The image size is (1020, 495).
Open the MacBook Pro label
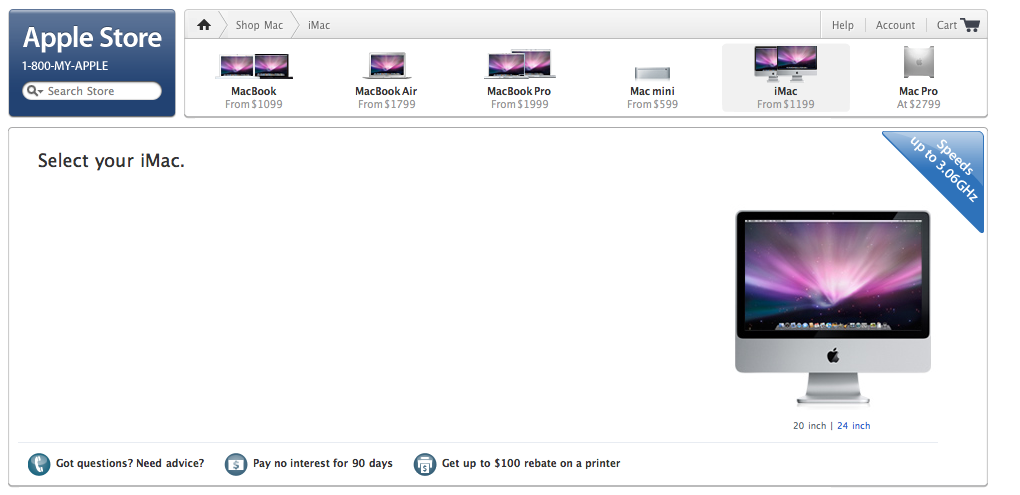[x=519, y=91]
